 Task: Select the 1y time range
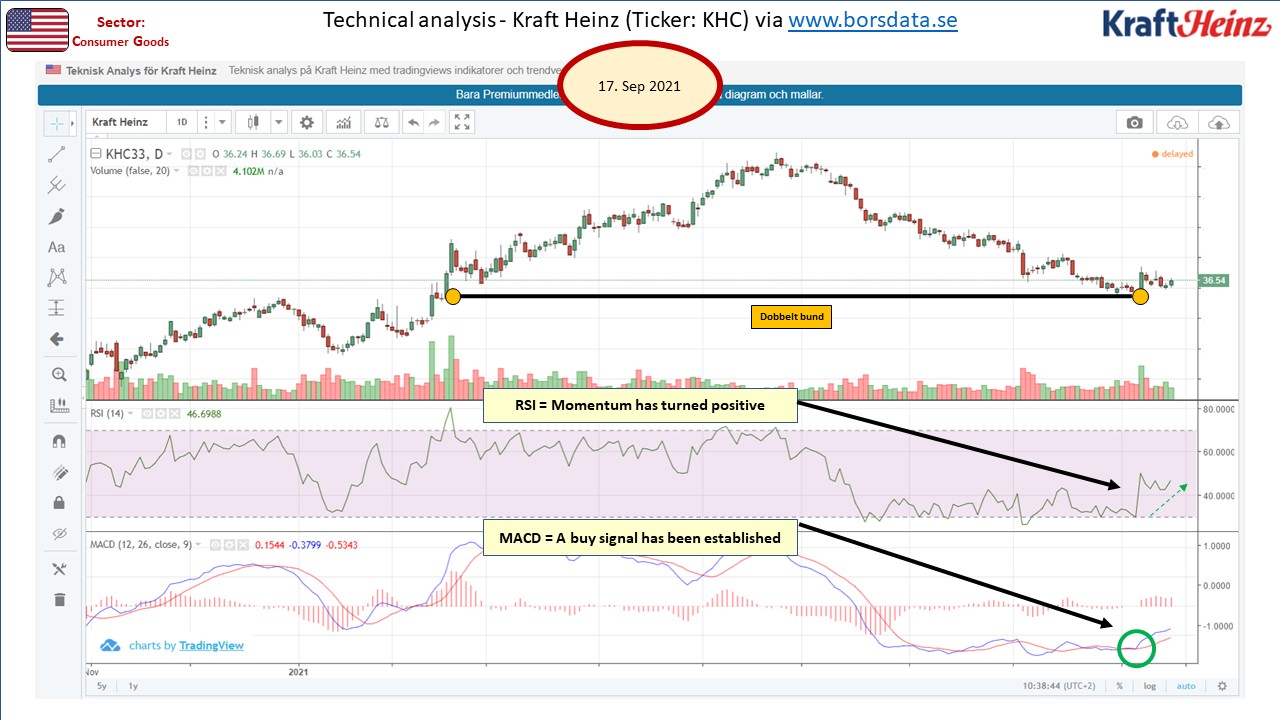click(x=133, y=687)
